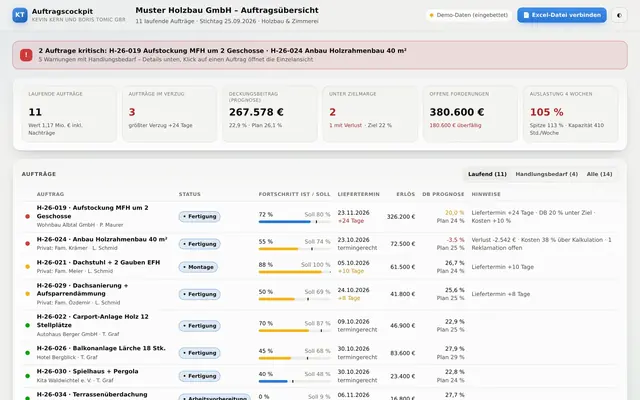The image size is (640, 400).
Task: Click the Montage status badge for H-26-021
Action: click(198, 267)
